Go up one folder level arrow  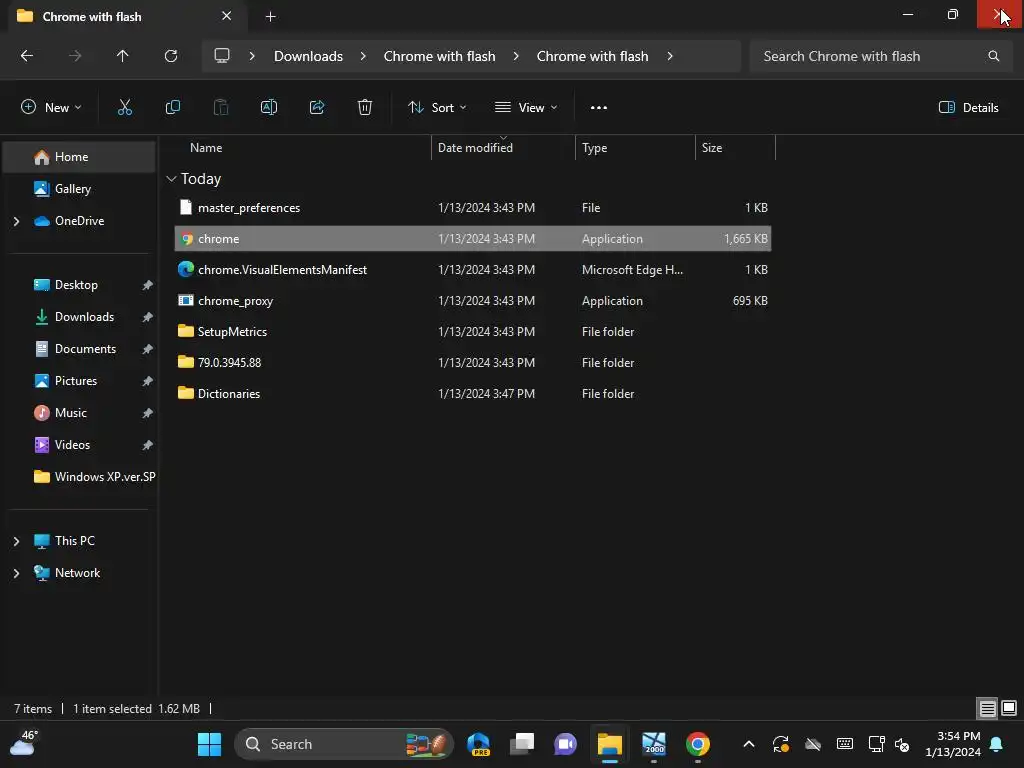[x=122, y=56]
